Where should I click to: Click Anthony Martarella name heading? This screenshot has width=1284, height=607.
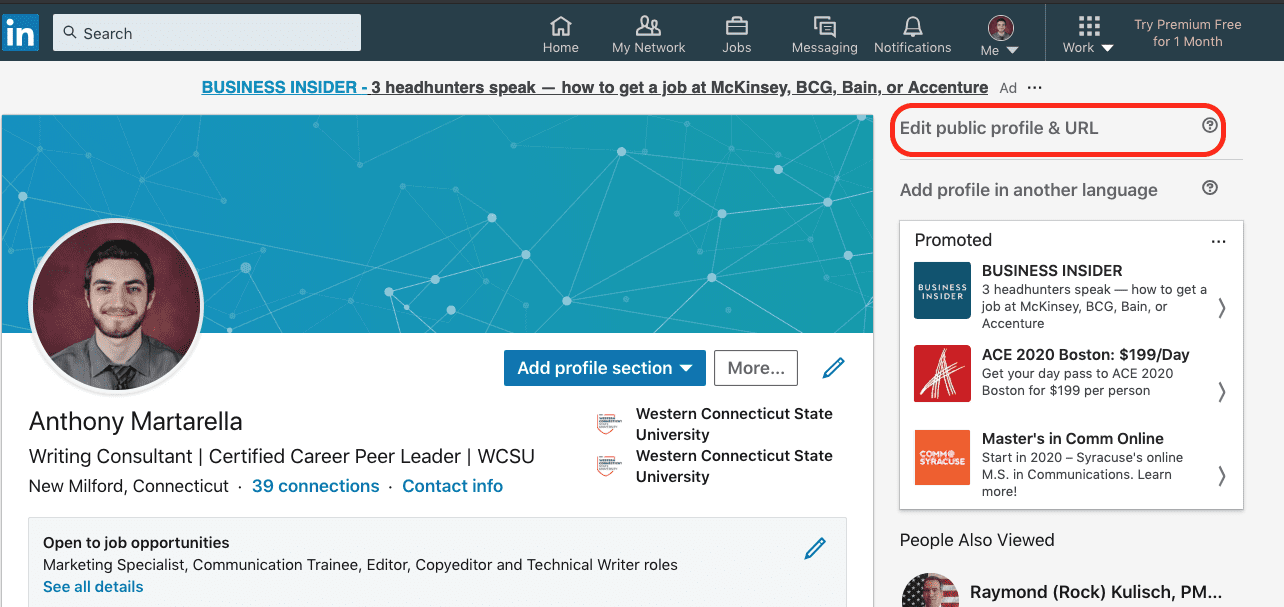[x=136, y=421]
